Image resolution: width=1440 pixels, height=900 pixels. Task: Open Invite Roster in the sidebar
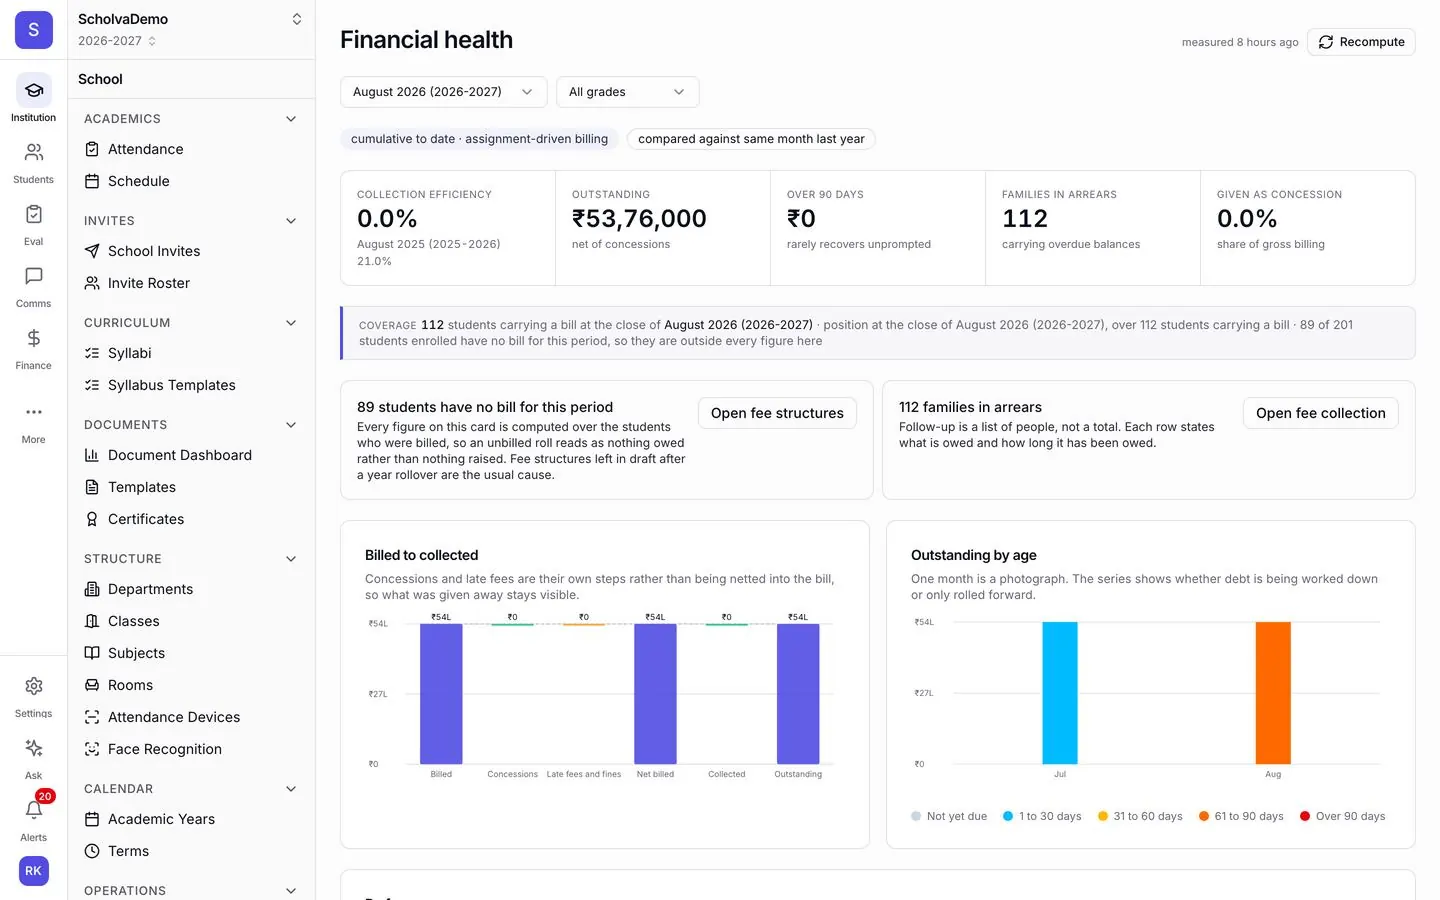[191, 283]
